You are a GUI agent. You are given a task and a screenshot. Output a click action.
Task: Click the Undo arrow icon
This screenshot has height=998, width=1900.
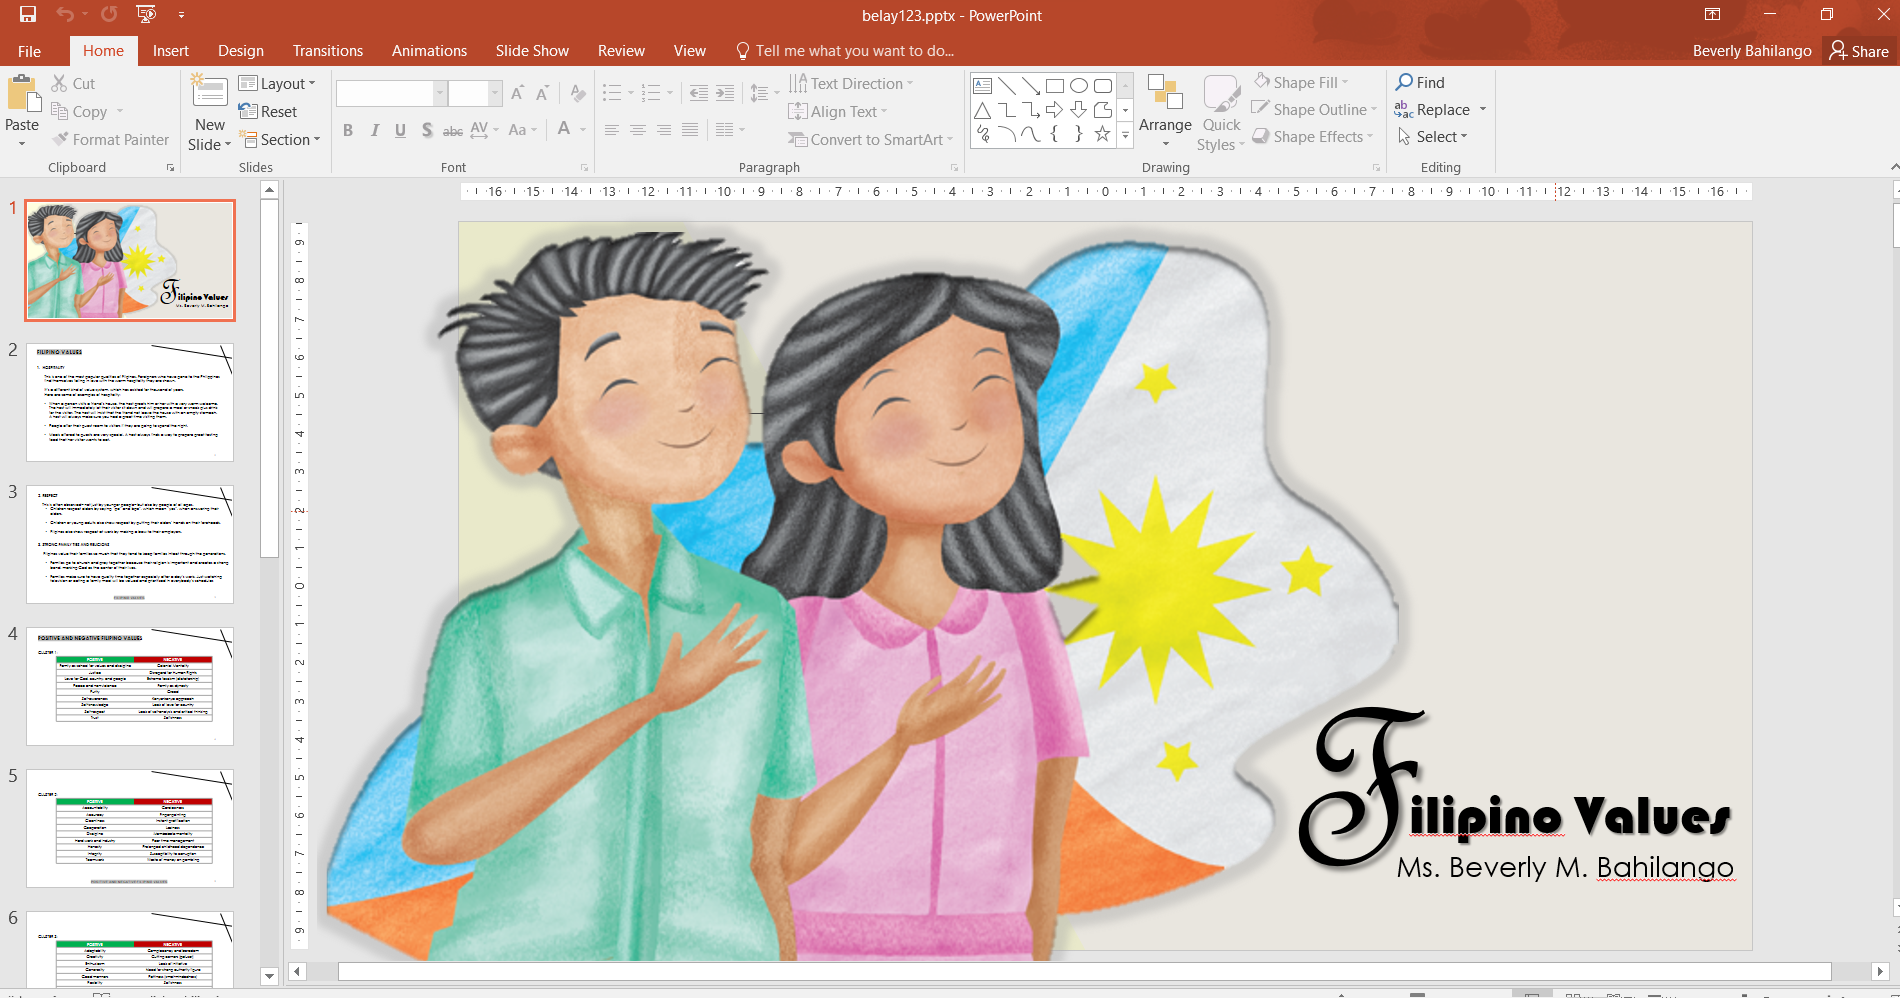(x=66, y=15)
